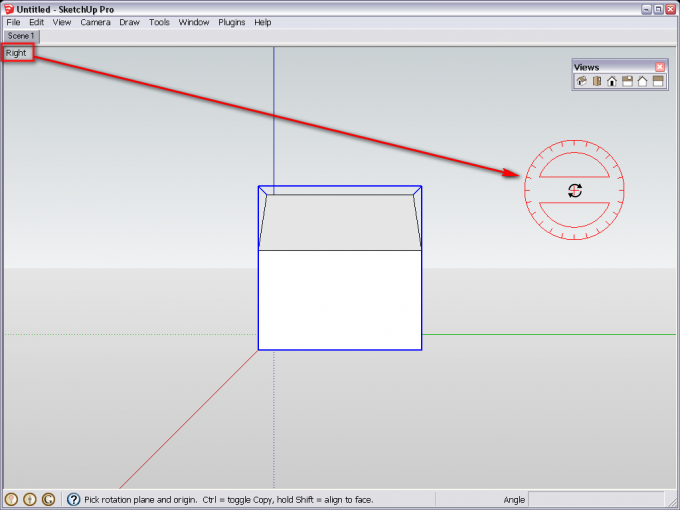Open the Camera menu
Viewport: 680px width, 510px height.
point(95,22)
